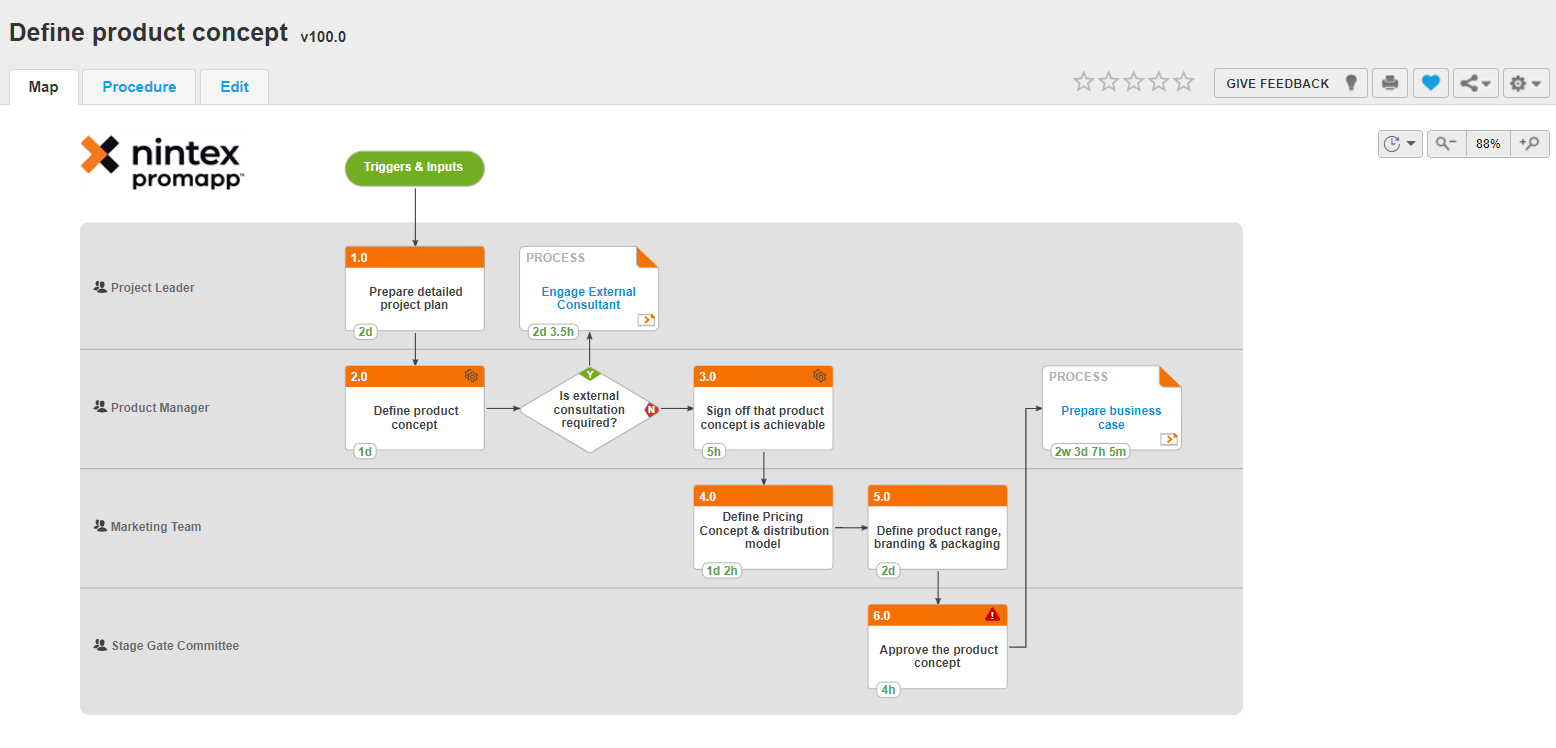Click the linked-process arrow icon on Prepare business case
The height and width of the screenshot is (748, 1556).
pyautogui.click(x=1169, y=439)
